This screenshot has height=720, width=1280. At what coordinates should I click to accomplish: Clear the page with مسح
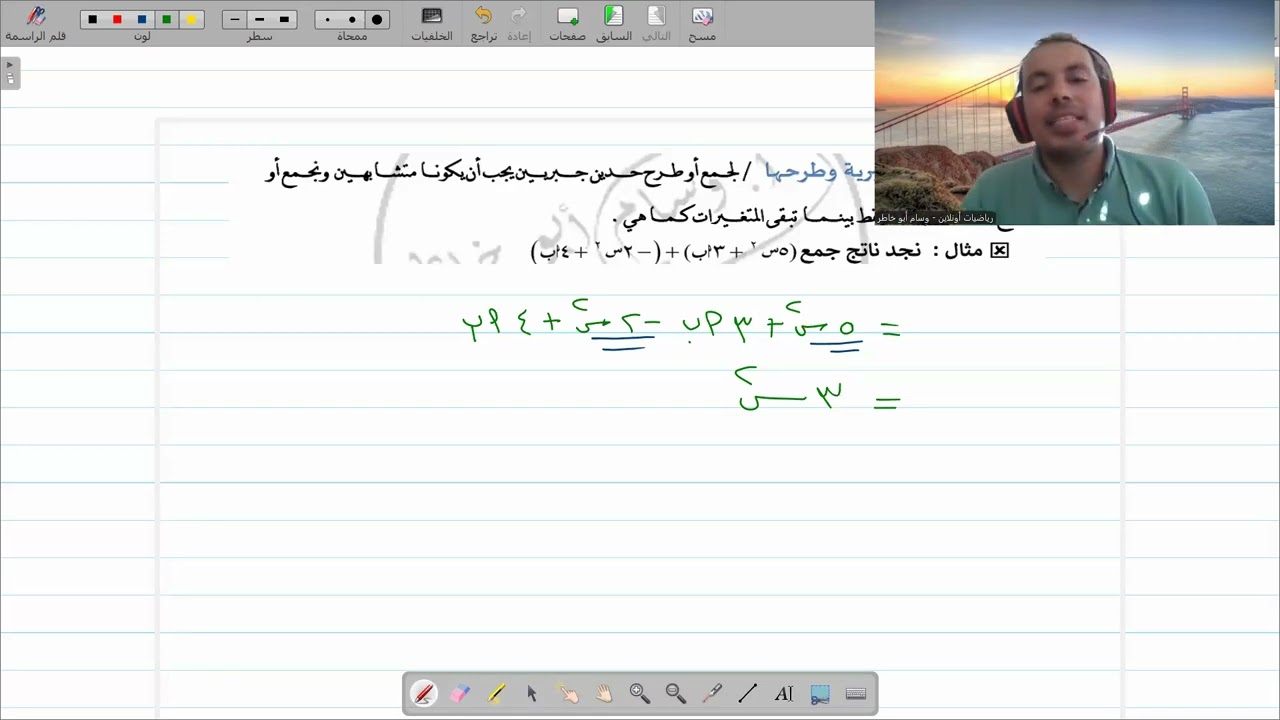pyautogui.click(x=702, y=23)
